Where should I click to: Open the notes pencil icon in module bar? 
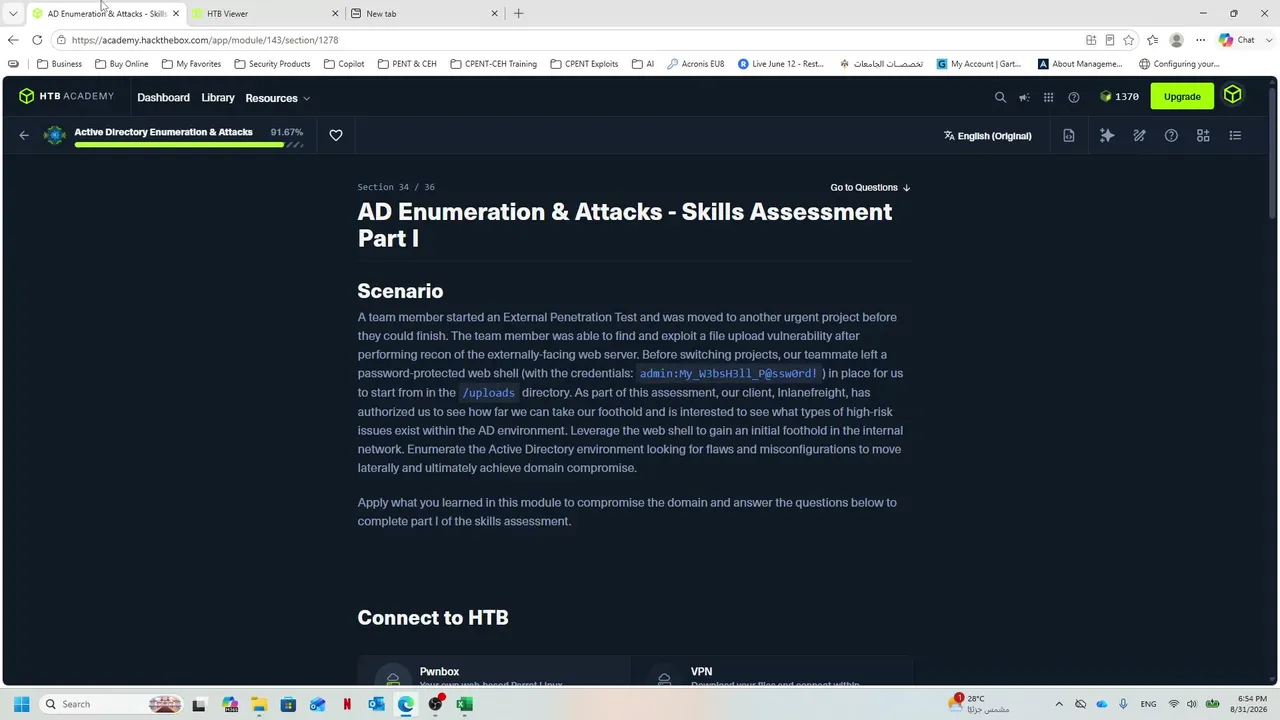click(x=1139, y=136)
